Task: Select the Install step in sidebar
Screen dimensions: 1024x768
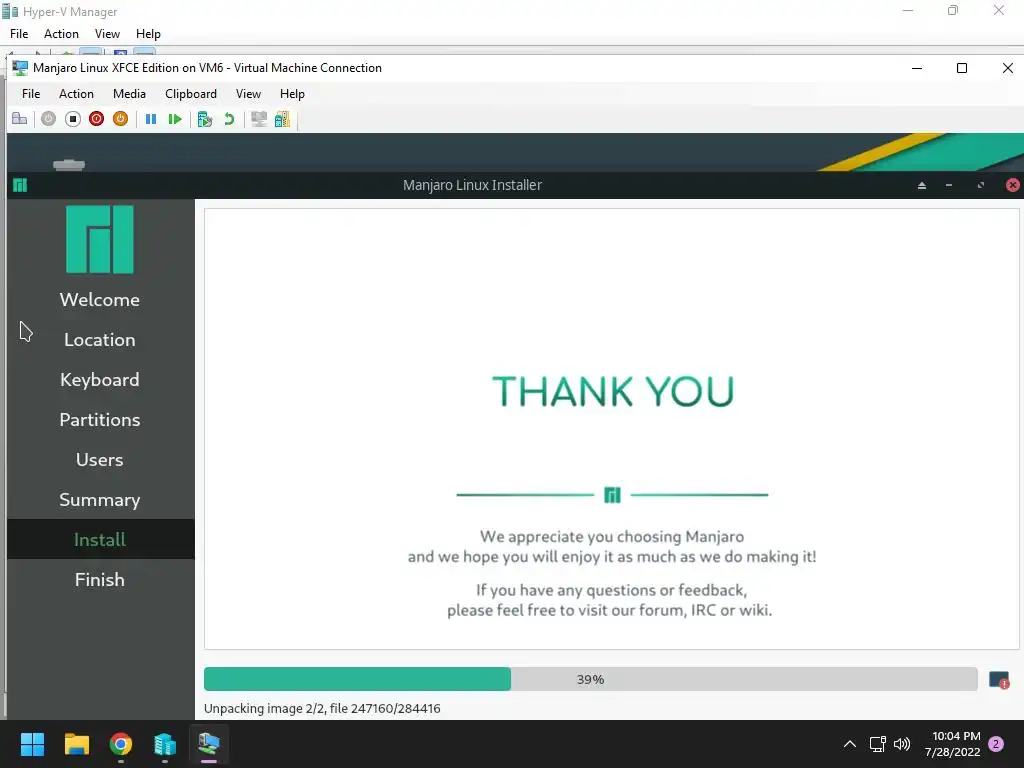Action: (100, 539)
